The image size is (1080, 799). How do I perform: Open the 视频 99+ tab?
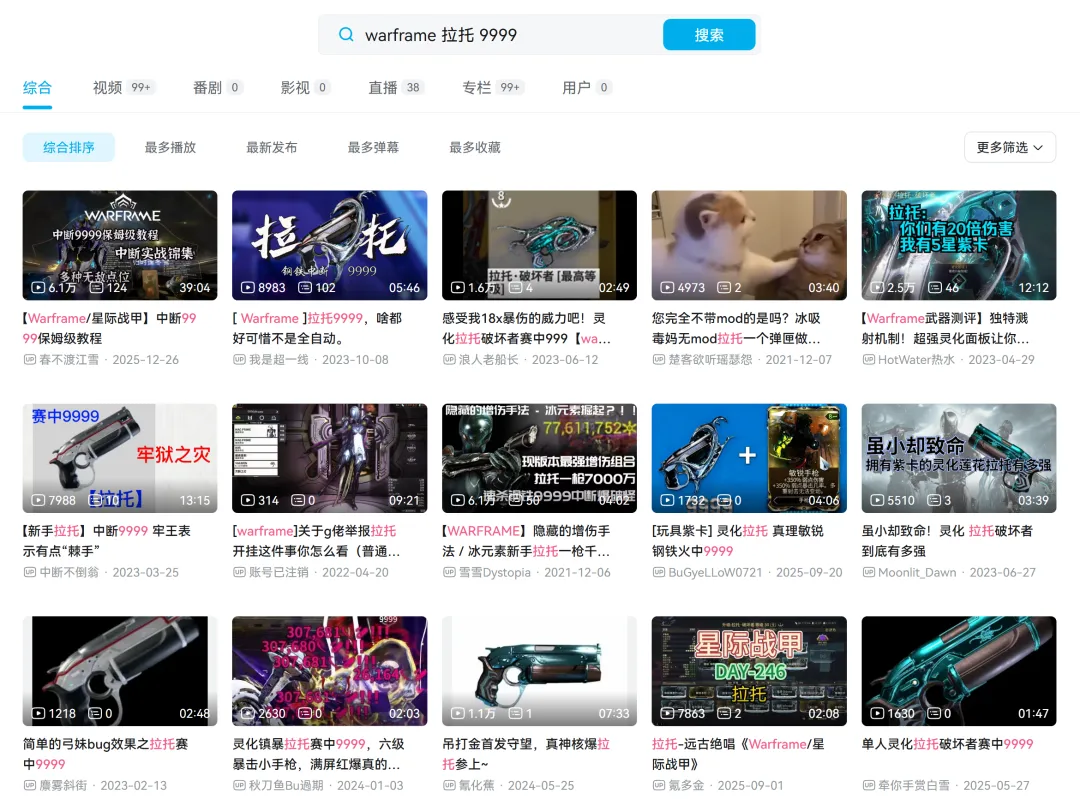coord(123,87)
